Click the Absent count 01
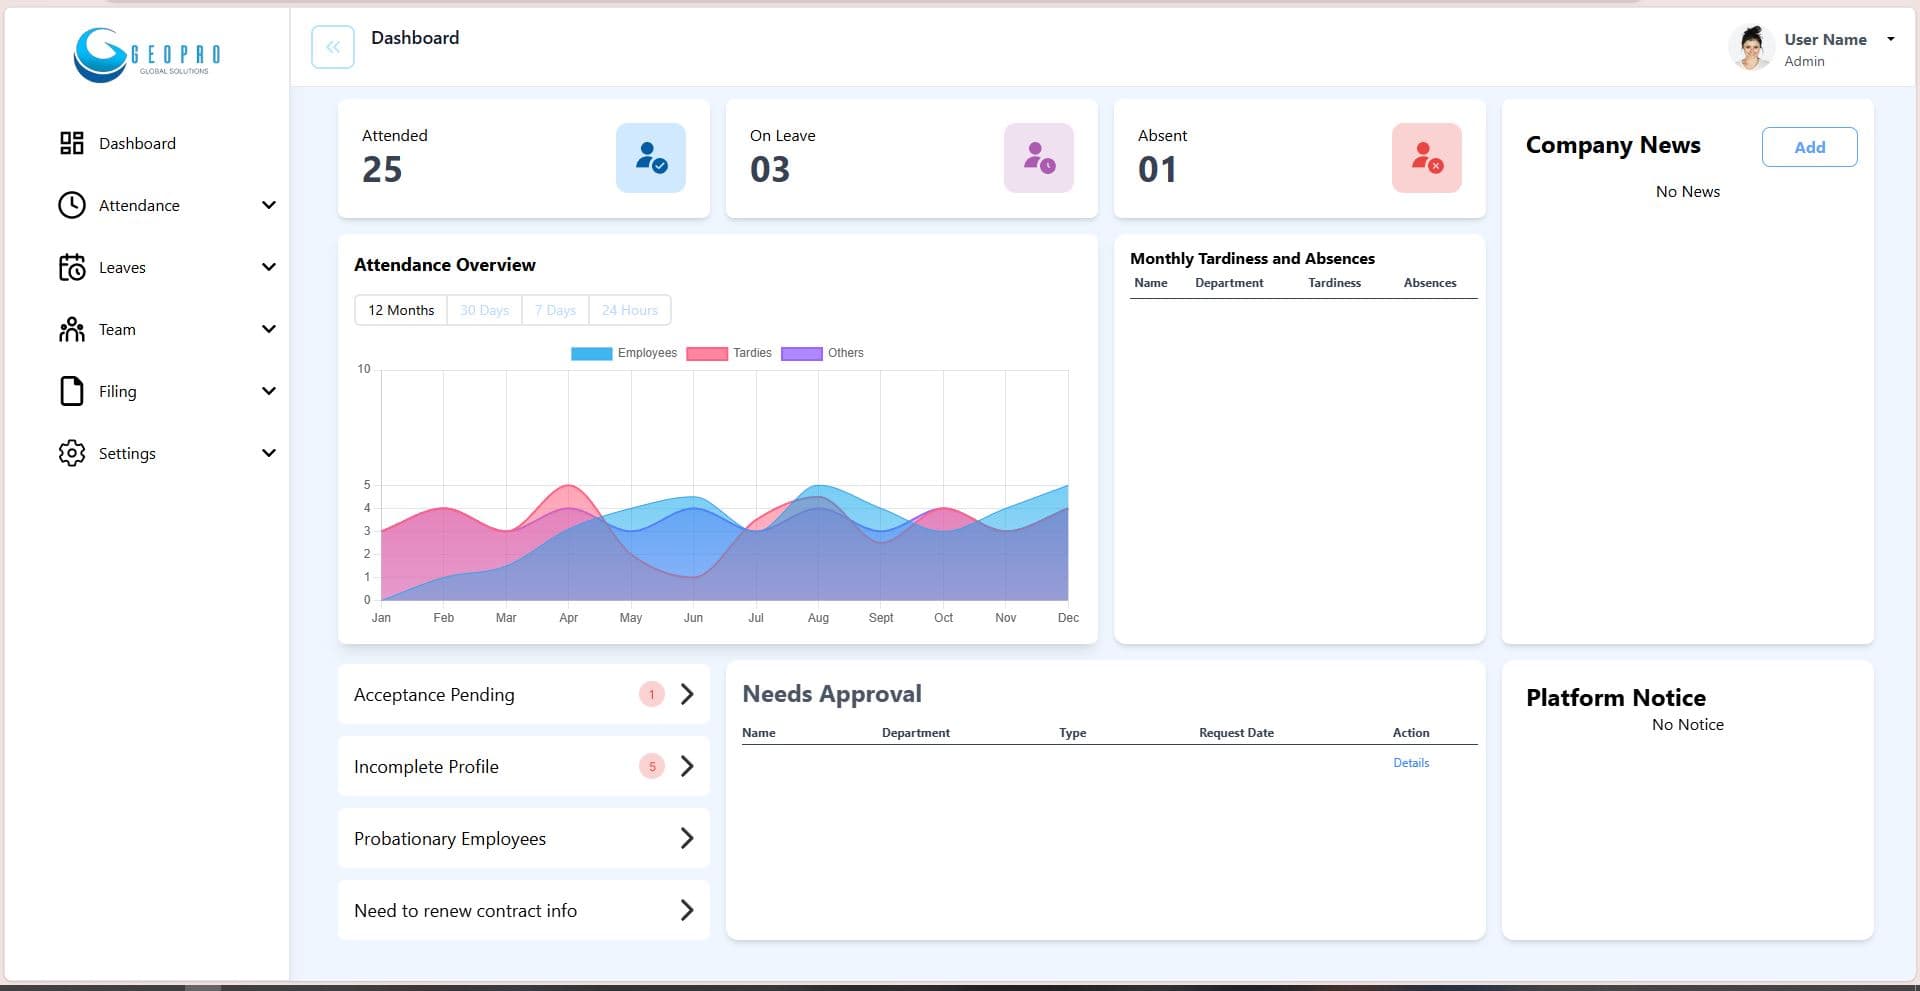 (x=1157, y=170)
